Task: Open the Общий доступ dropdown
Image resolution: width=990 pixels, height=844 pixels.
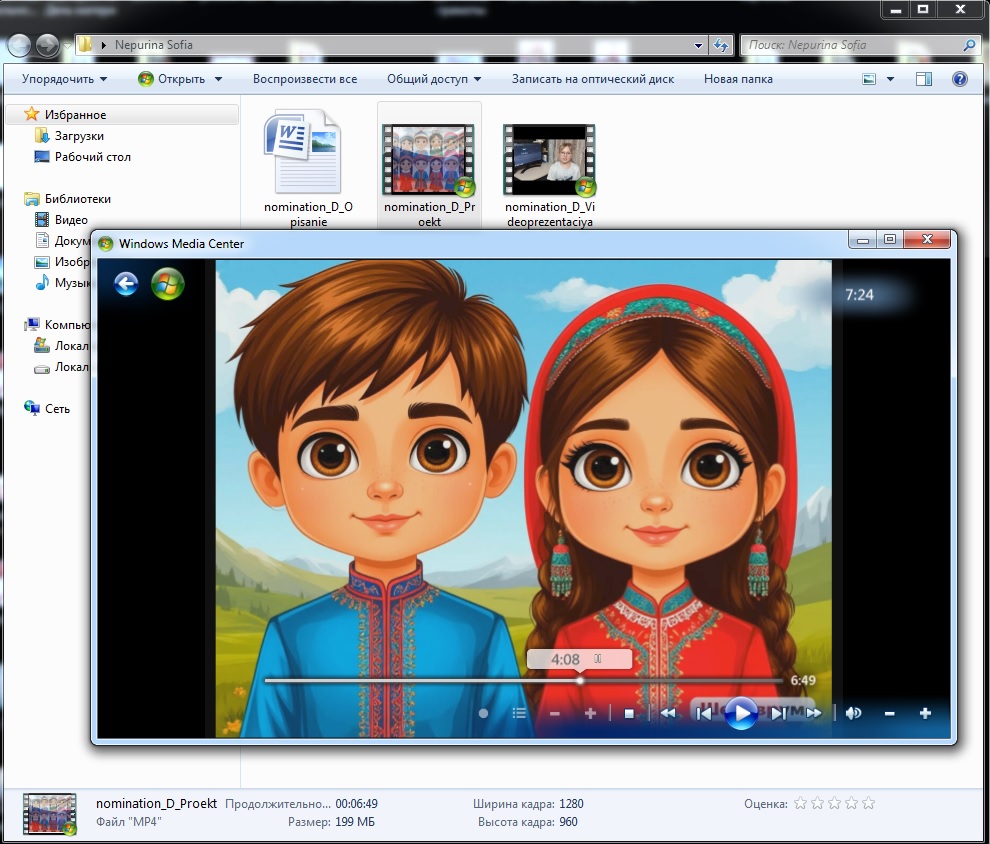Action: point(434,79)
